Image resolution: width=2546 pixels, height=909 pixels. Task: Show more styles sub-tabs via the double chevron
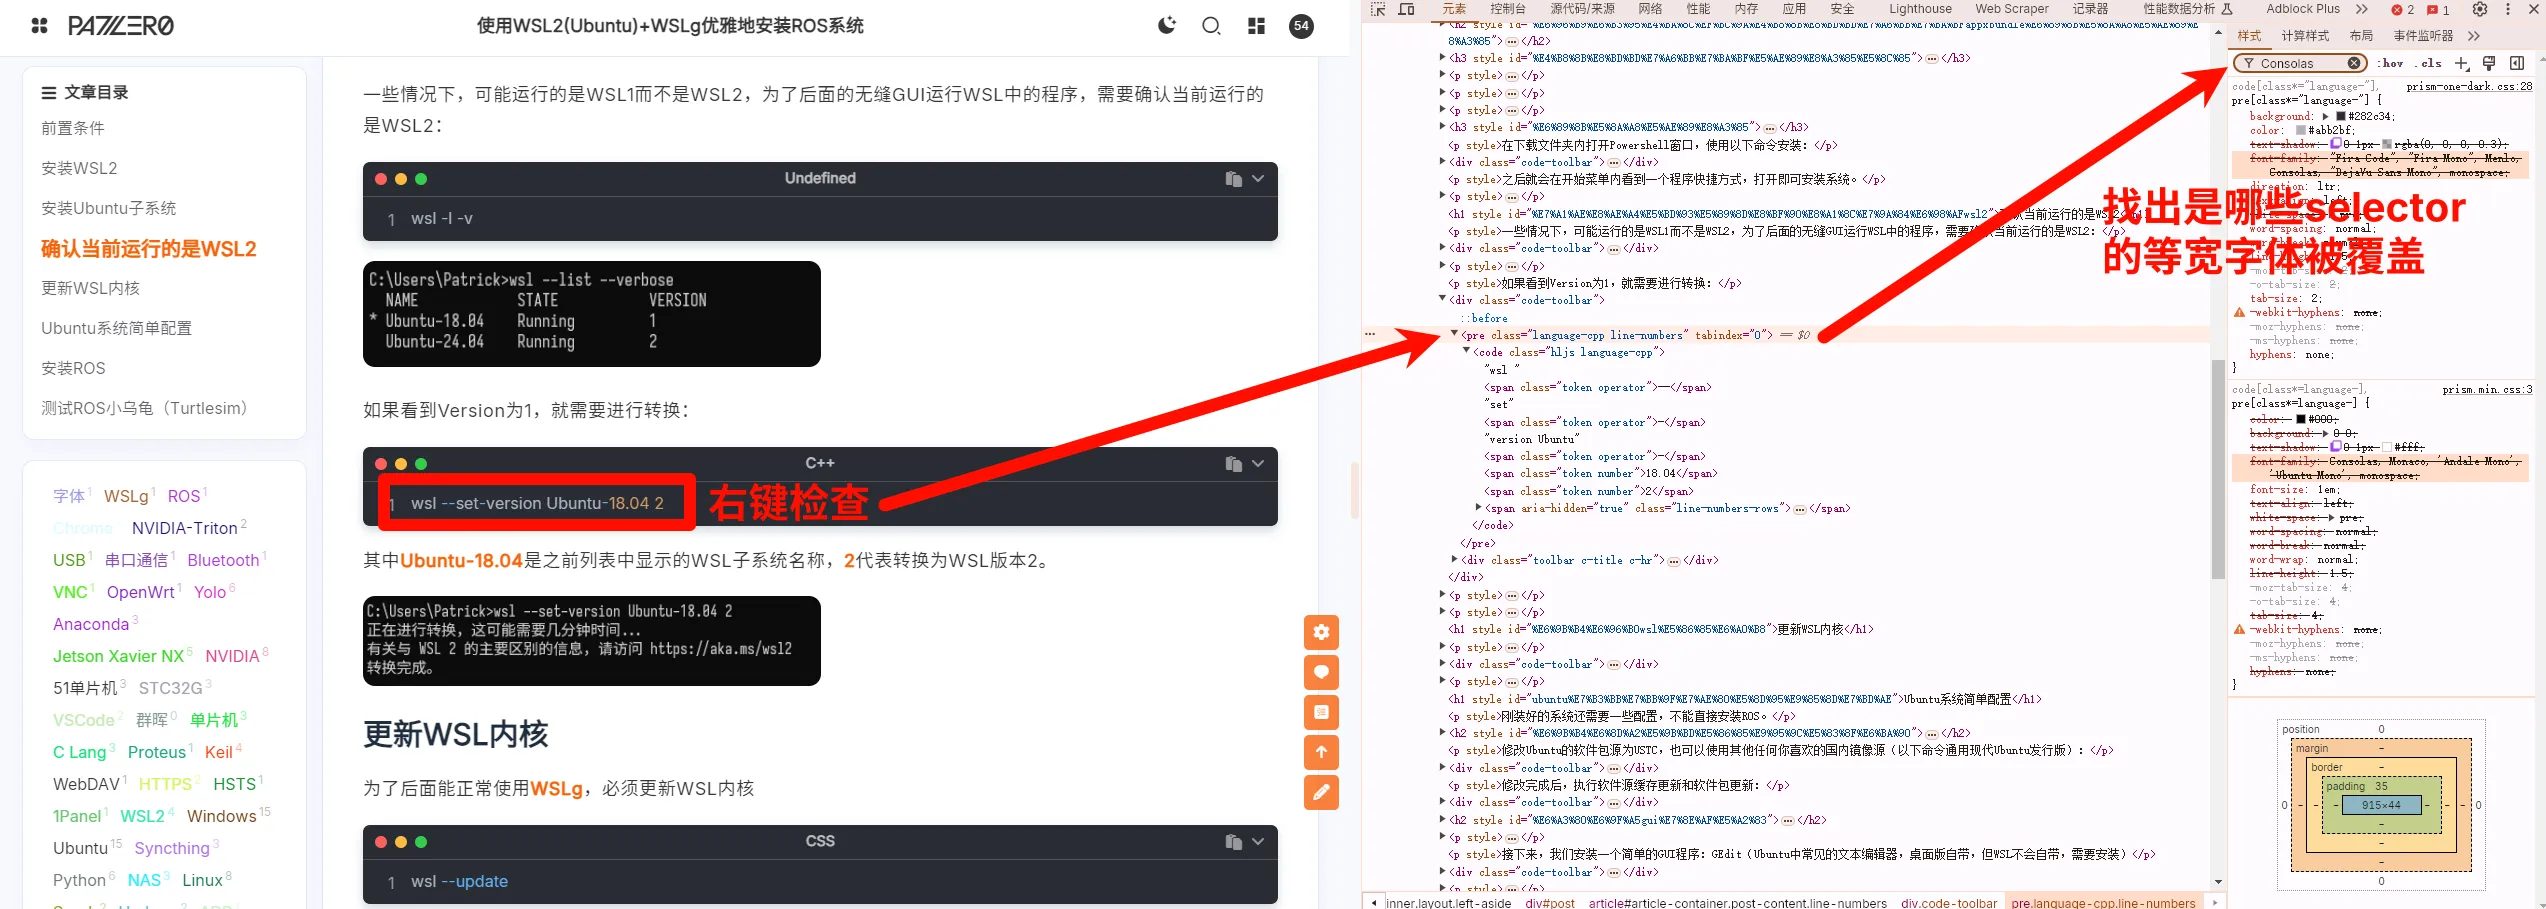coord(2473,35)
